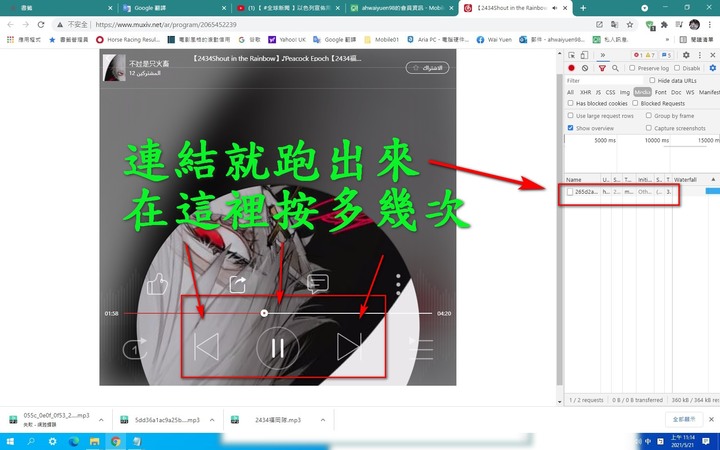Image resolution: width=720 pixels, height=450 pixels.
Task: Stop recording network log red button
Action: click(571, 68)
